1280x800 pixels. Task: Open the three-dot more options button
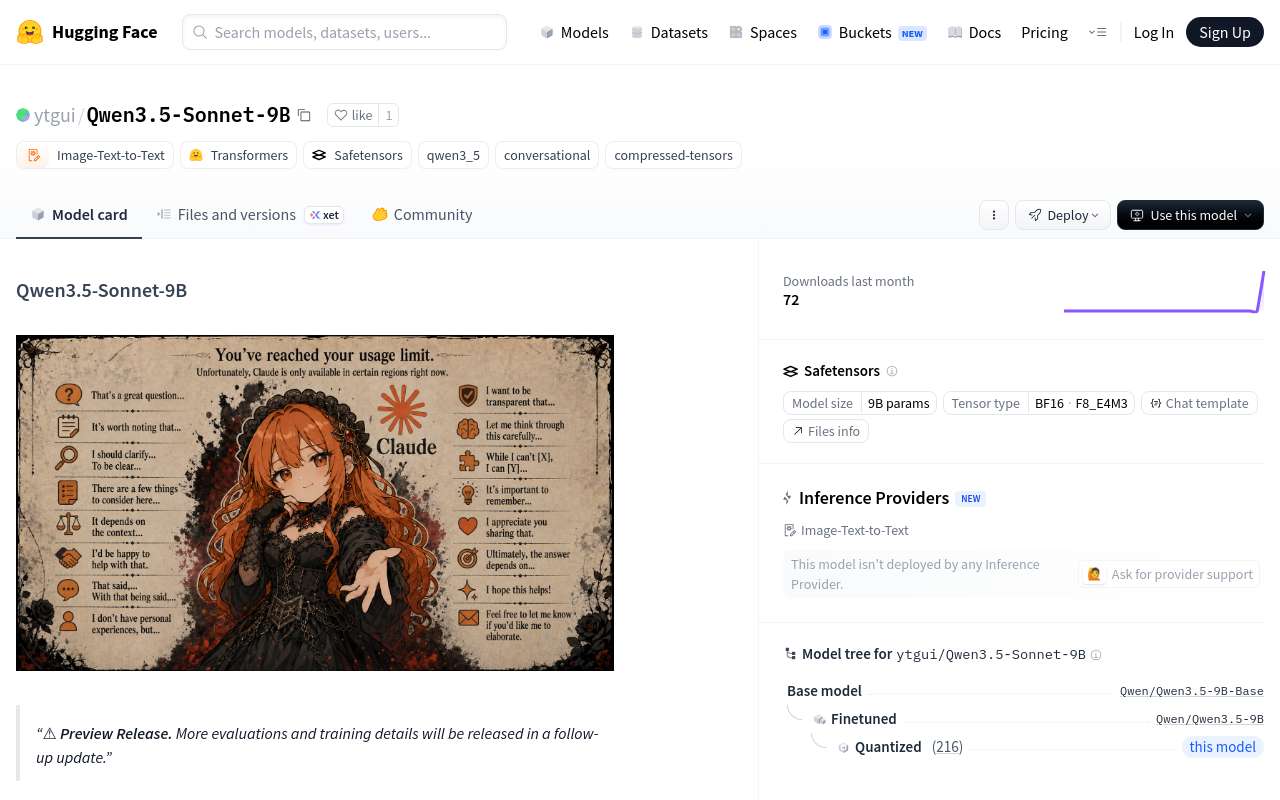(994, 215)
